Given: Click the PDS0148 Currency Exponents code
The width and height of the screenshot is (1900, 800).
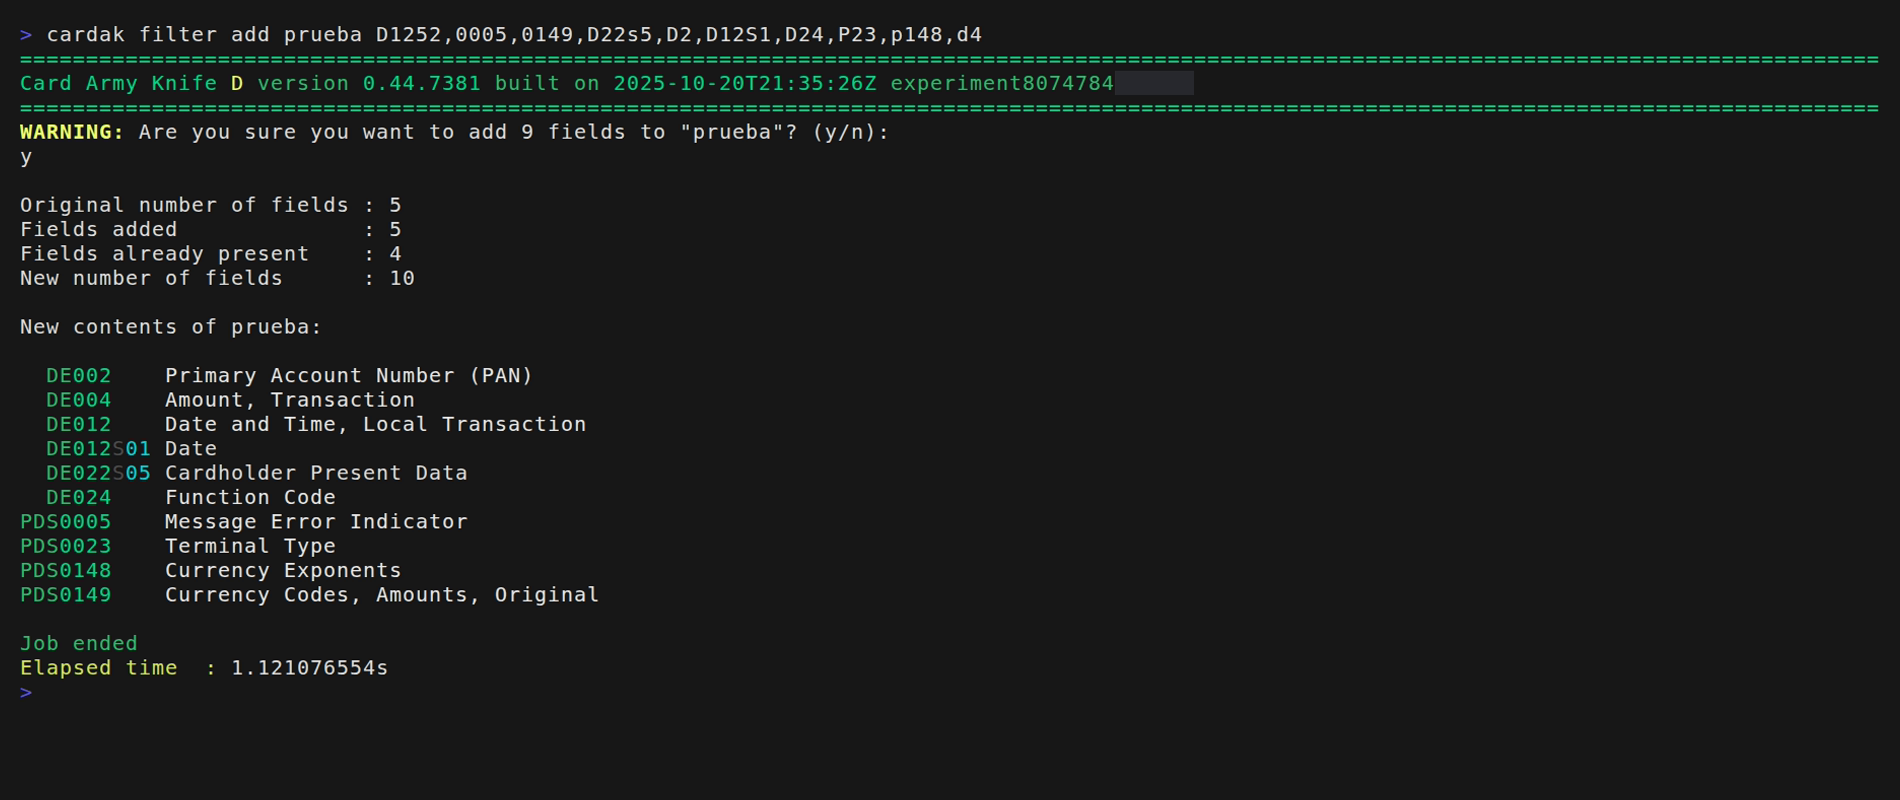Looking at the screenshot, I should click(x=66, y=571).
